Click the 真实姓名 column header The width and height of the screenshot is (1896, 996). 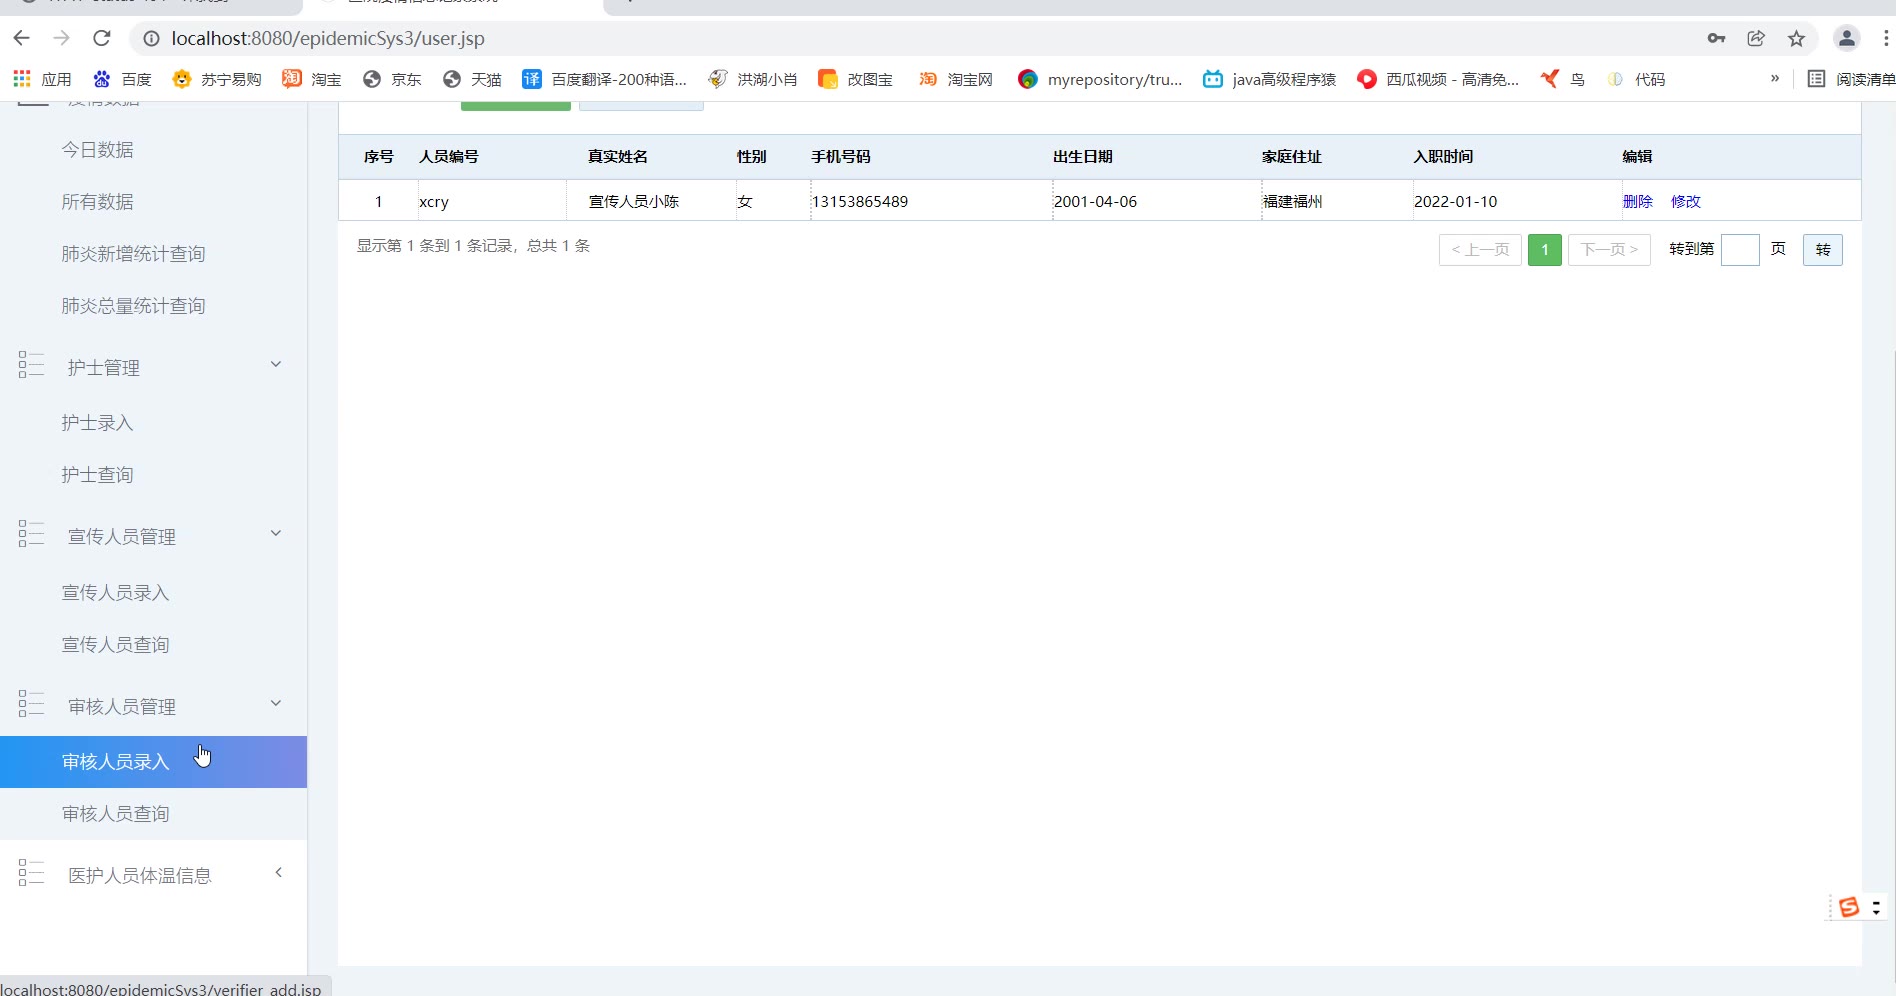[x=617, y=156]
